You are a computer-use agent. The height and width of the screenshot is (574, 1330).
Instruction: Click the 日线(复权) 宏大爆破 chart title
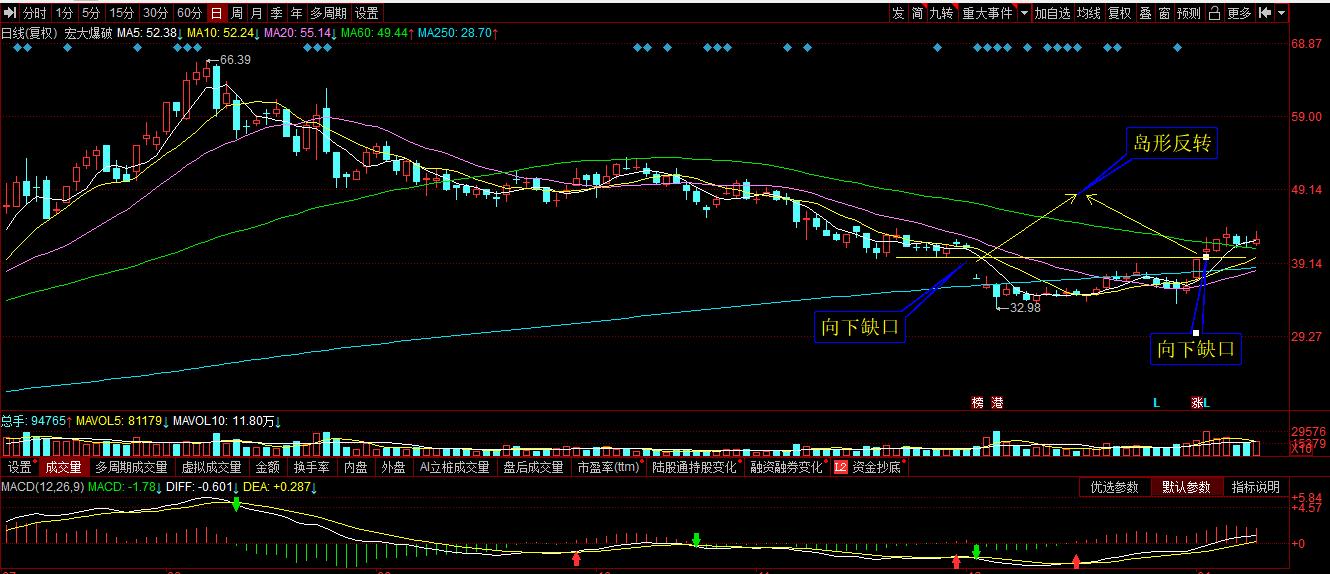(57, 33)
